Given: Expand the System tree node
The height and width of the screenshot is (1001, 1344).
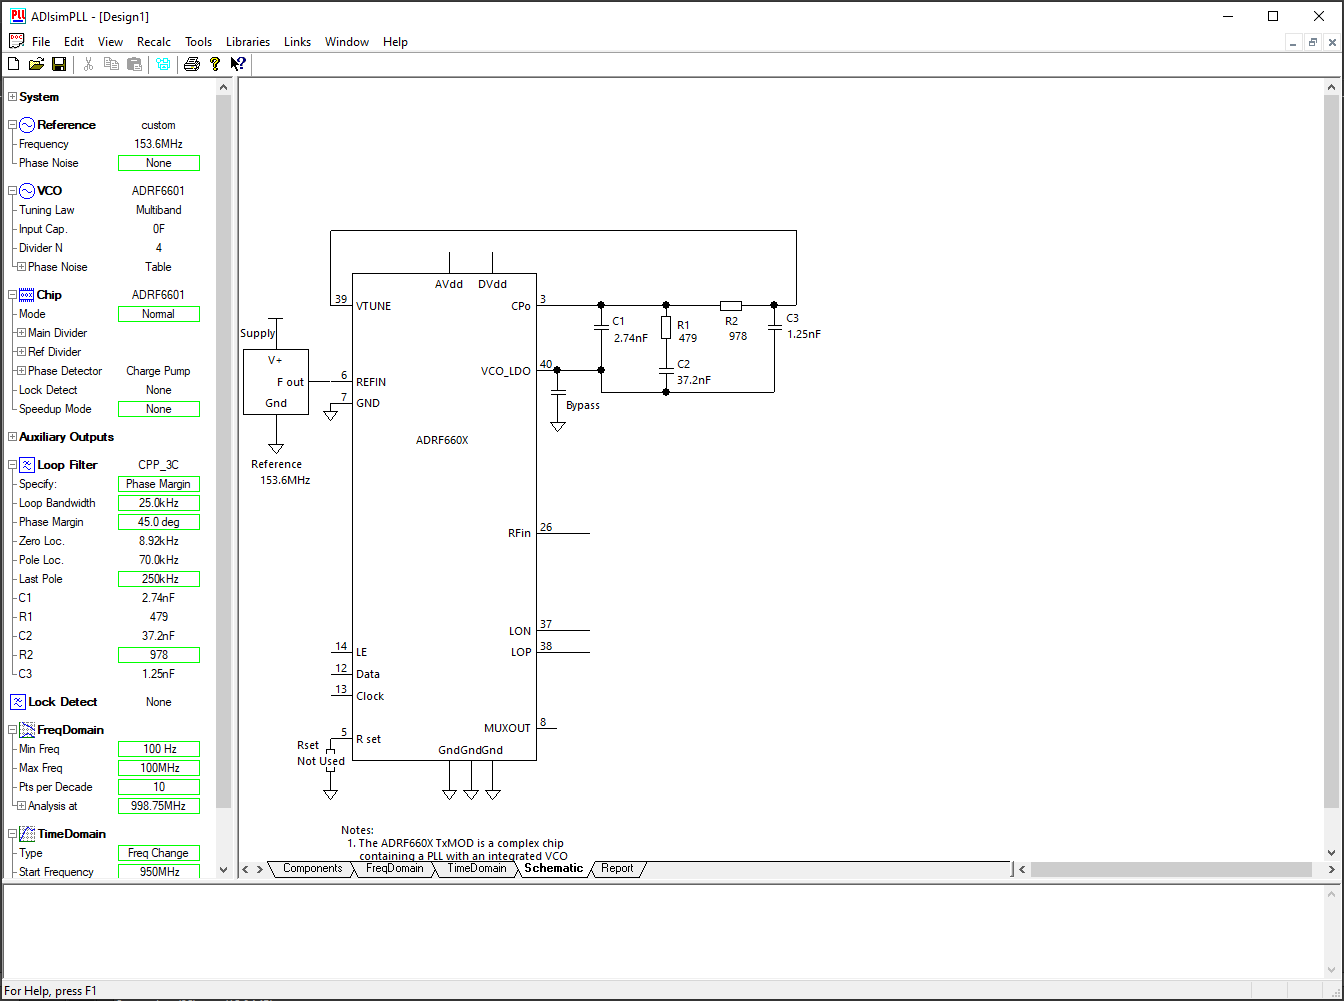Looking at the screenshot, I should tap(12, 97).
